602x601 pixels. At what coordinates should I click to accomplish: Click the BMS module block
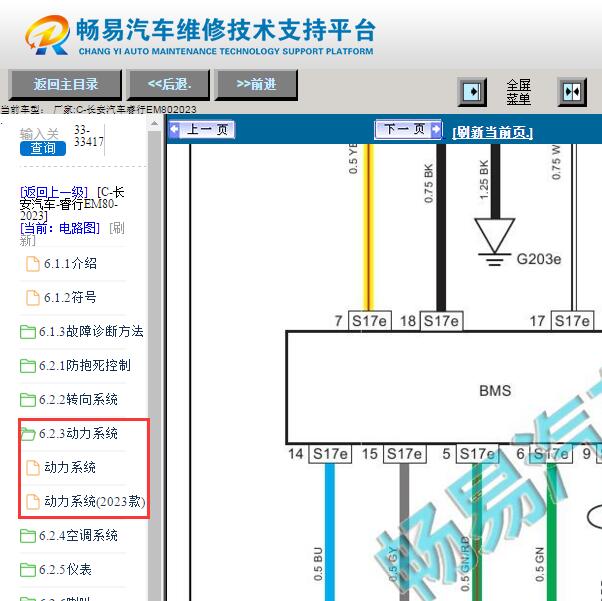(x=444, y=387)
